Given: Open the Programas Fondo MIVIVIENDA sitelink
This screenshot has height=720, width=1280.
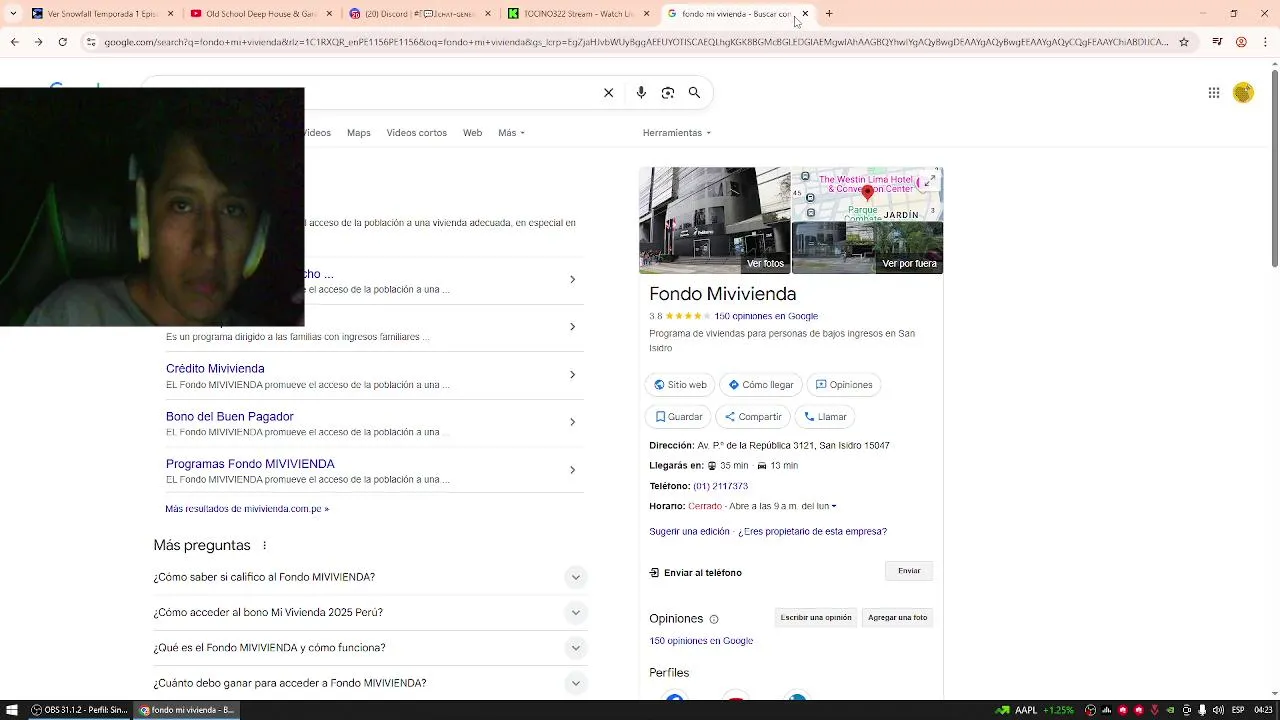Looking at the screenshot, I should (x=250, y=464).
